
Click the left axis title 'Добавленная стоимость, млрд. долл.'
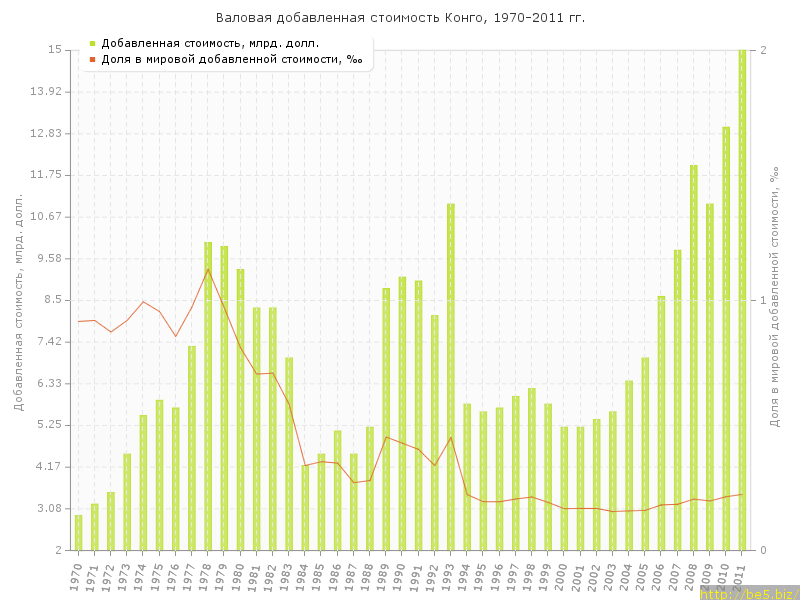click(18, 300)
